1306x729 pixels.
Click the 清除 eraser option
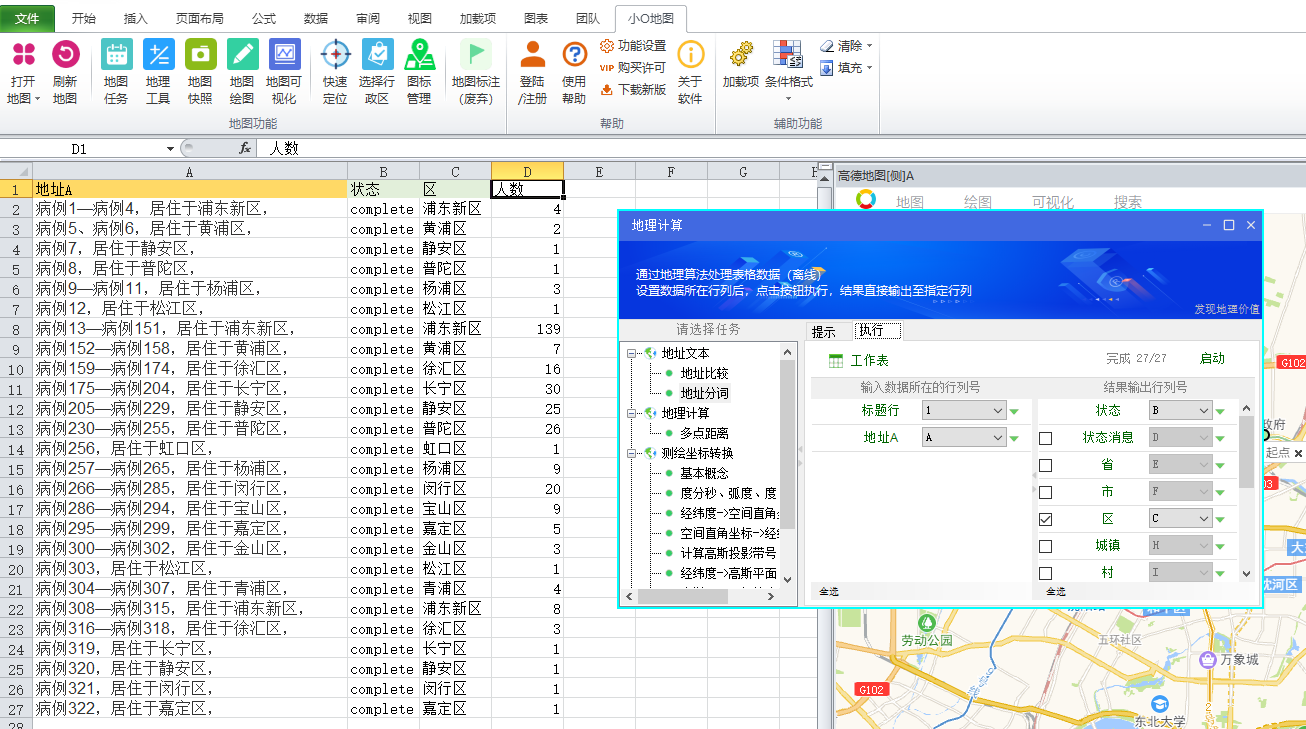(846, 46)
